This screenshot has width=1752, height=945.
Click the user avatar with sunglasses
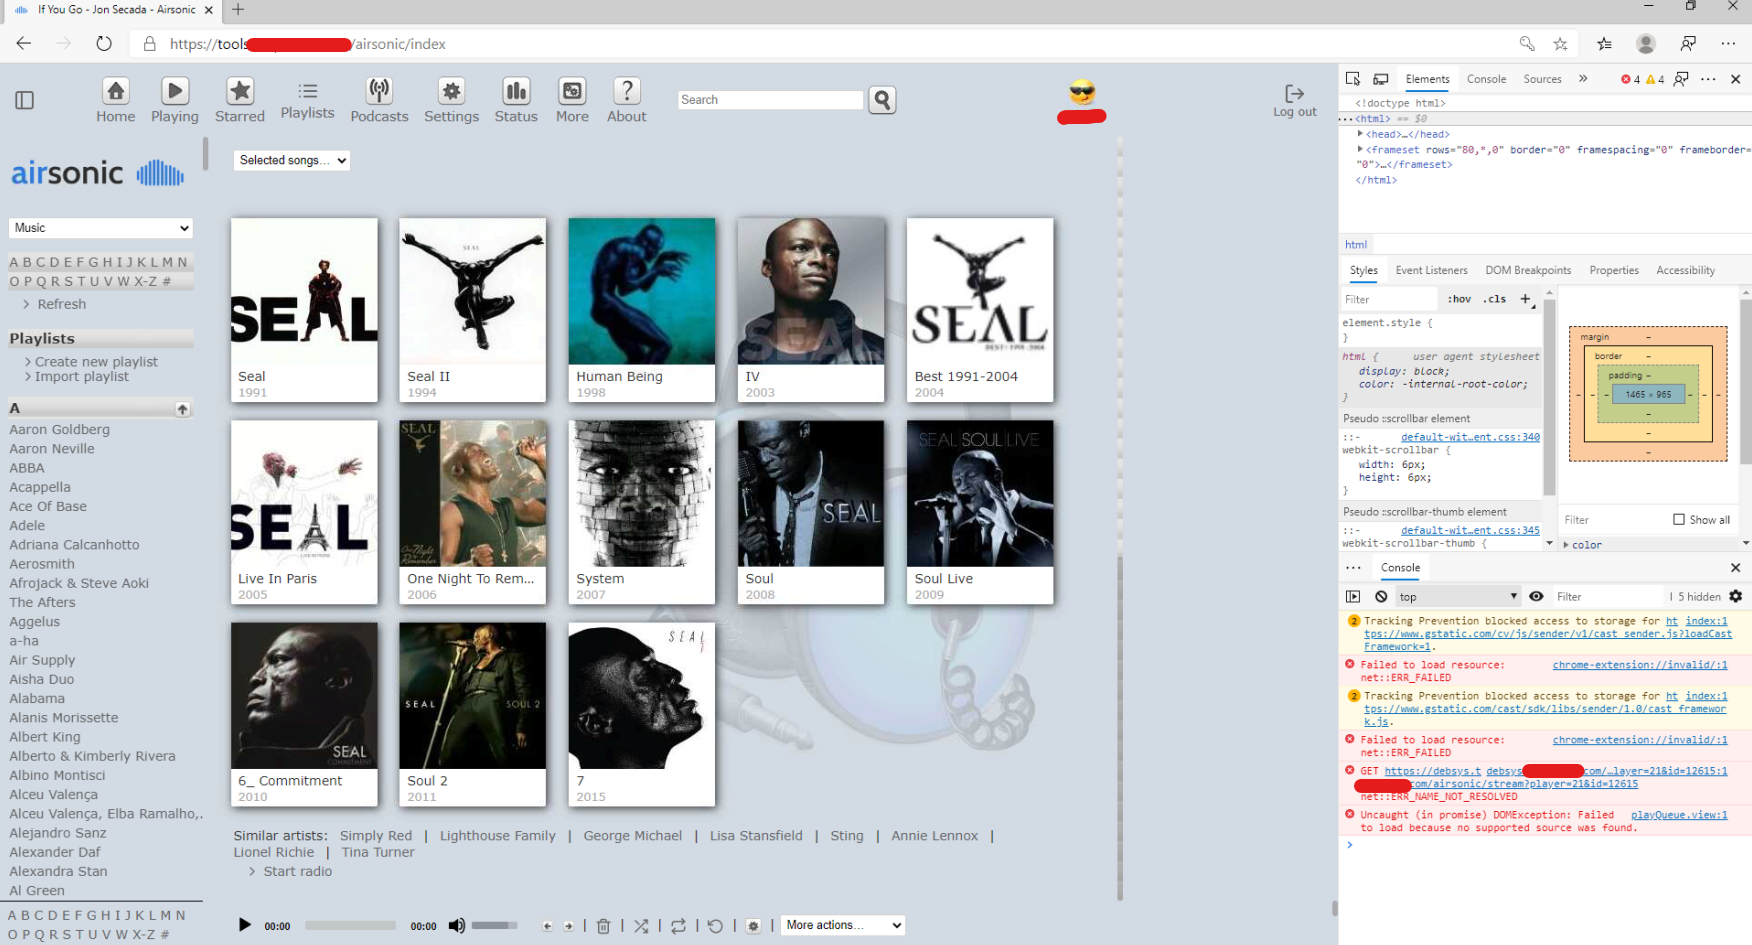point(1082,93)
